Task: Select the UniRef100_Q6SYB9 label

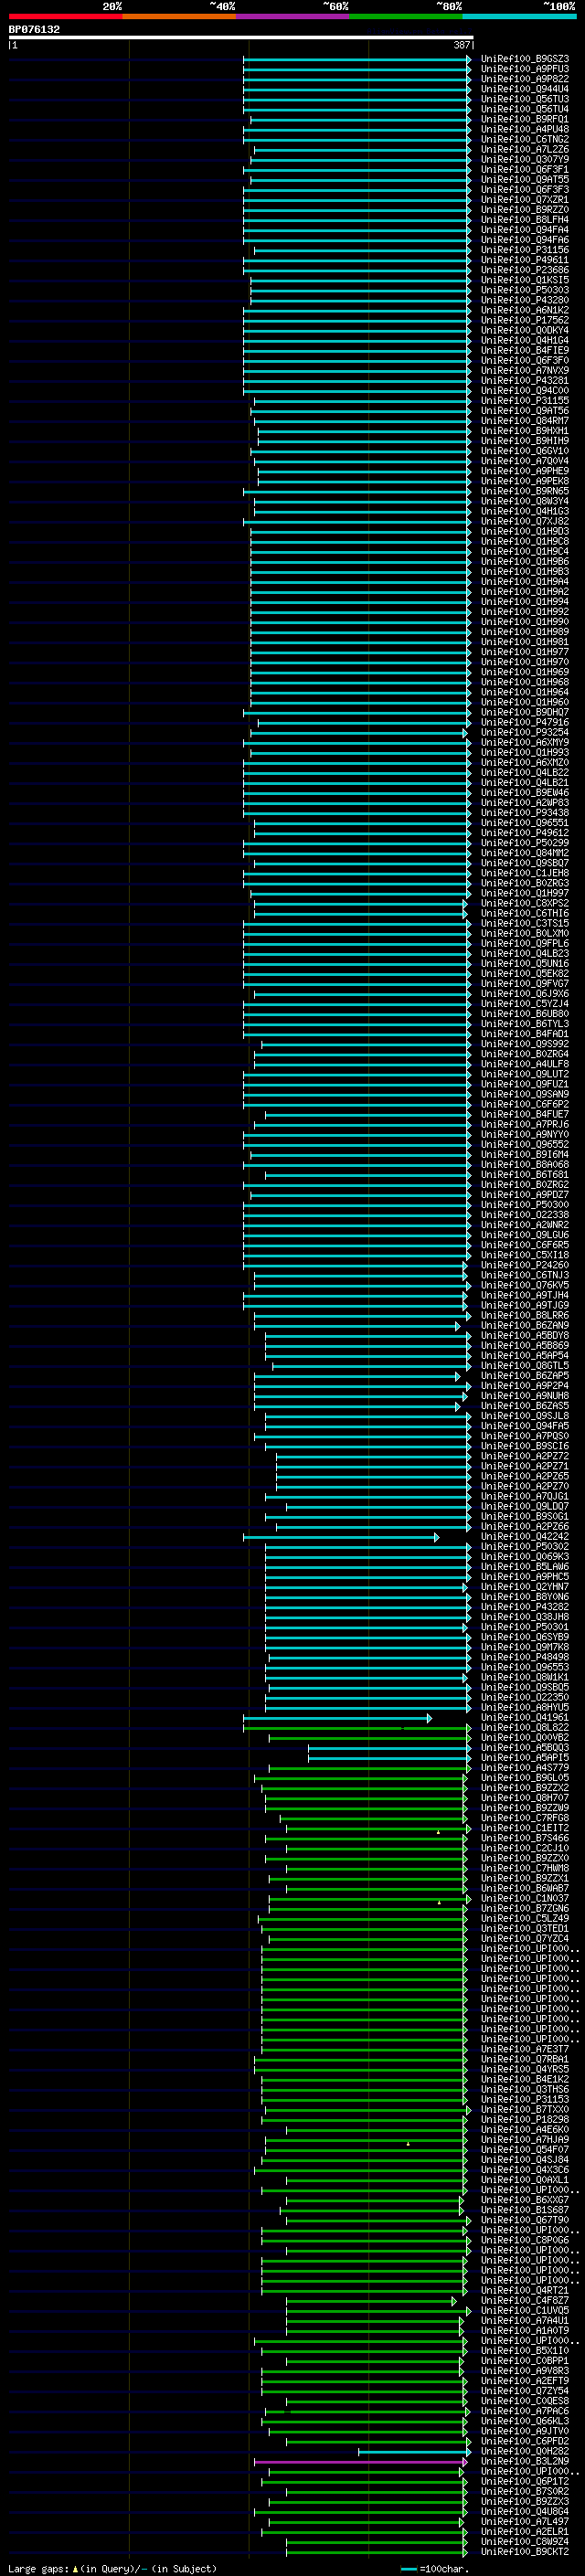Action: [x=525, y=1637]
